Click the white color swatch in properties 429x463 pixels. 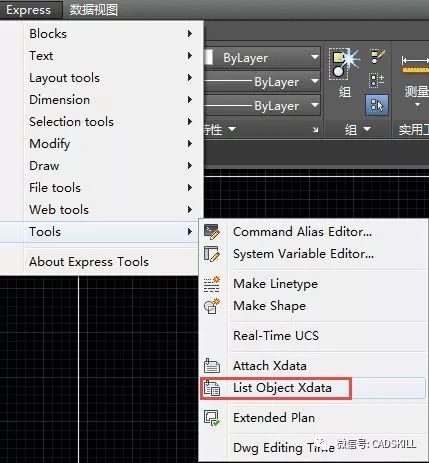point(209,58)
